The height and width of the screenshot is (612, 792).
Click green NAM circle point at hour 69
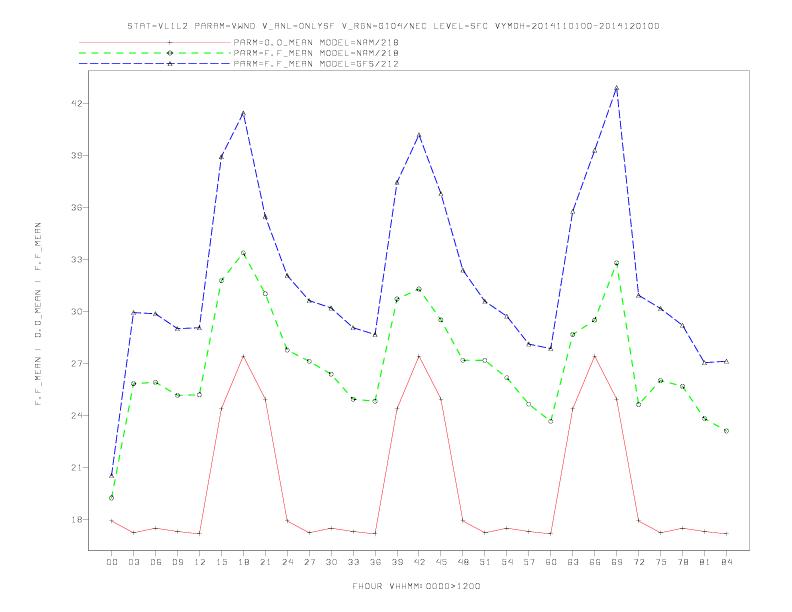[616, 263]
